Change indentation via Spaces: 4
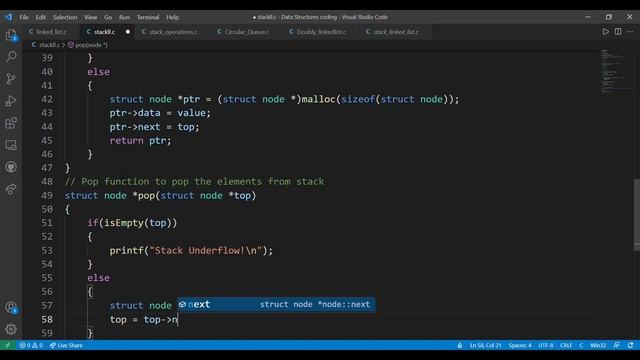 520,345
